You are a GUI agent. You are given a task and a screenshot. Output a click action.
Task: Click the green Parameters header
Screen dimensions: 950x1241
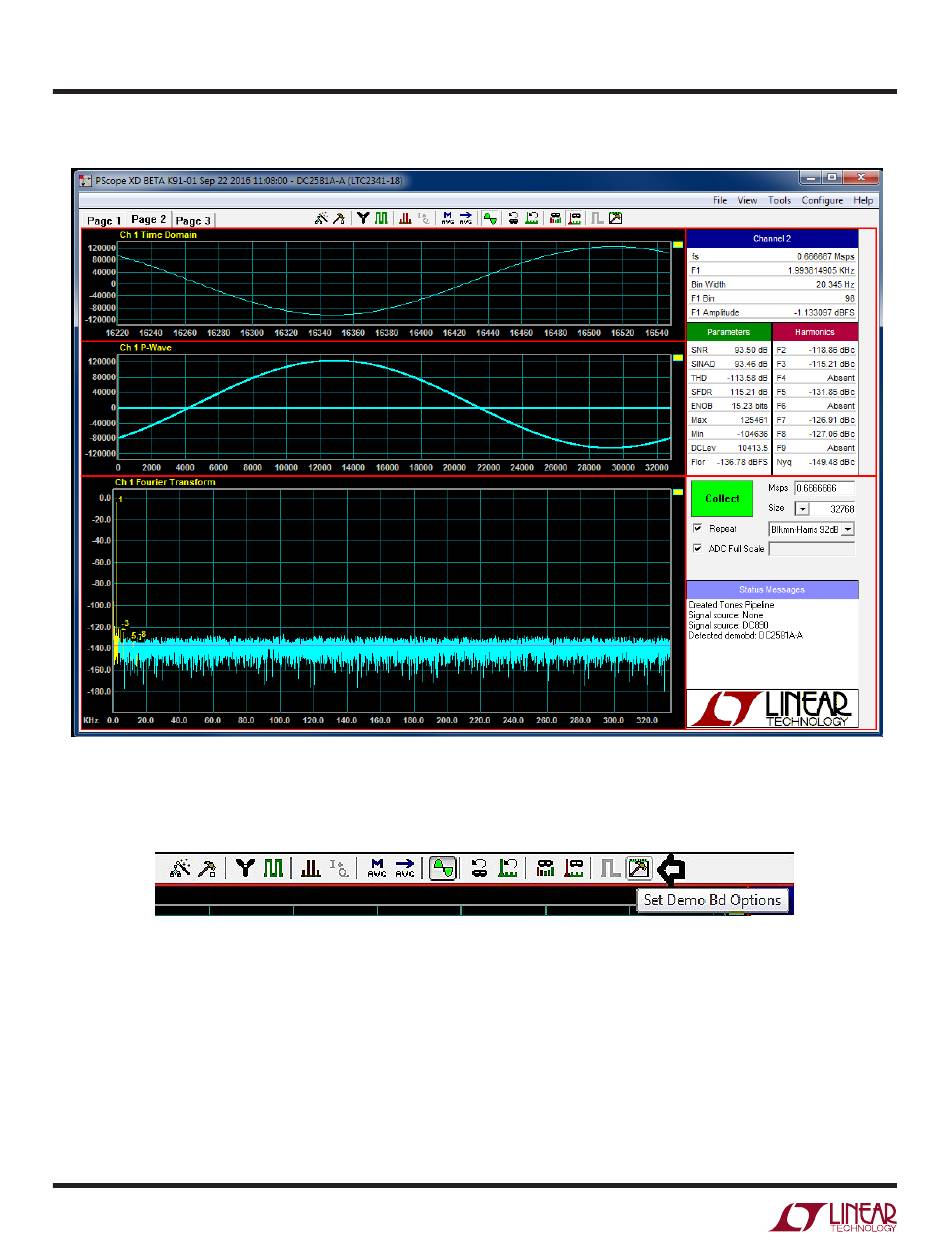click(729, 331)
